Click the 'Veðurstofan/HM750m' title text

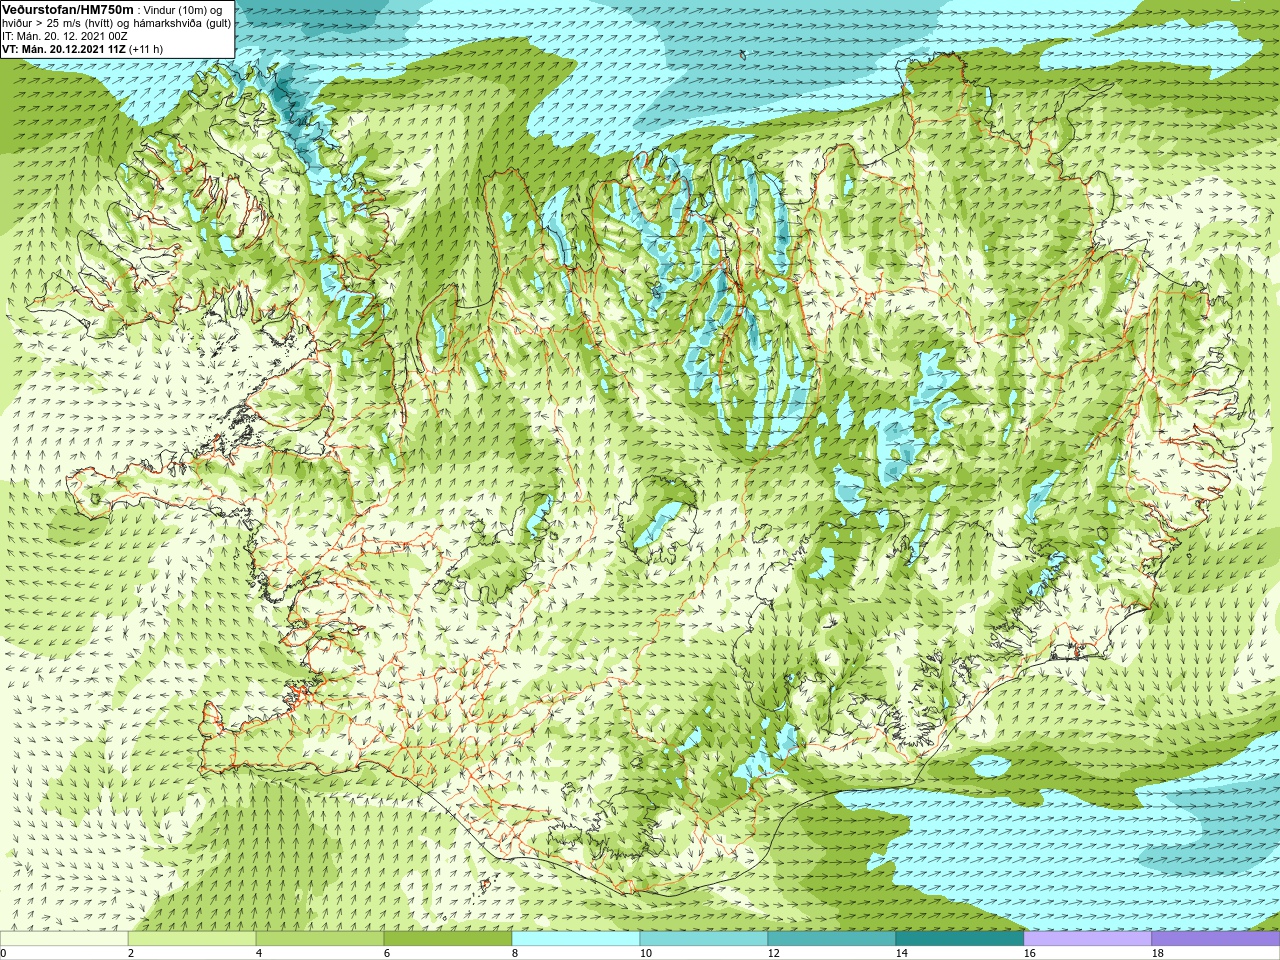[x=68, y=9]
